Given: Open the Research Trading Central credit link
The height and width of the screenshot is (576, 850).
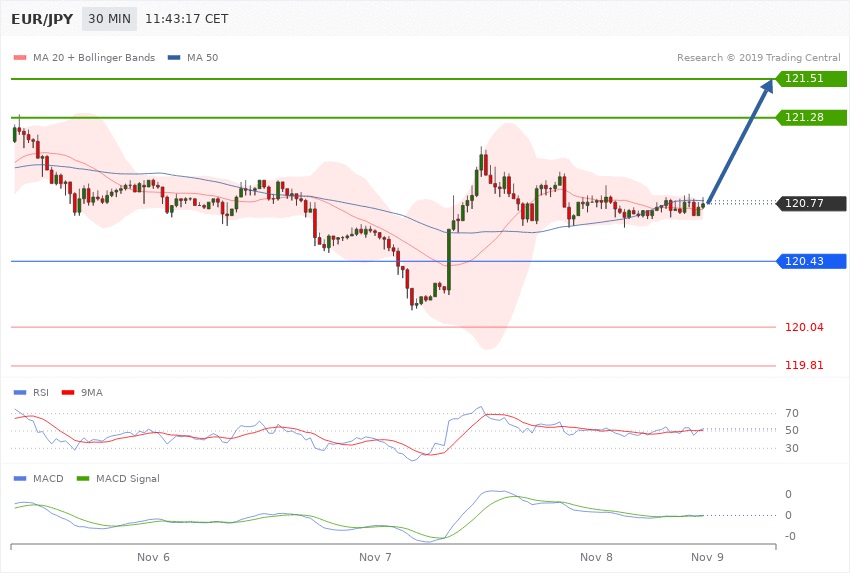Looking at the screenshot, I should click(759, 58).
